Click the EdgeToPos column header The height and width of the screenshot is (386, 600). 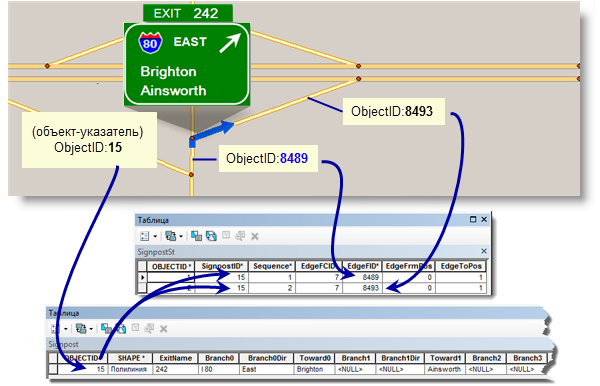click(461, 266)
